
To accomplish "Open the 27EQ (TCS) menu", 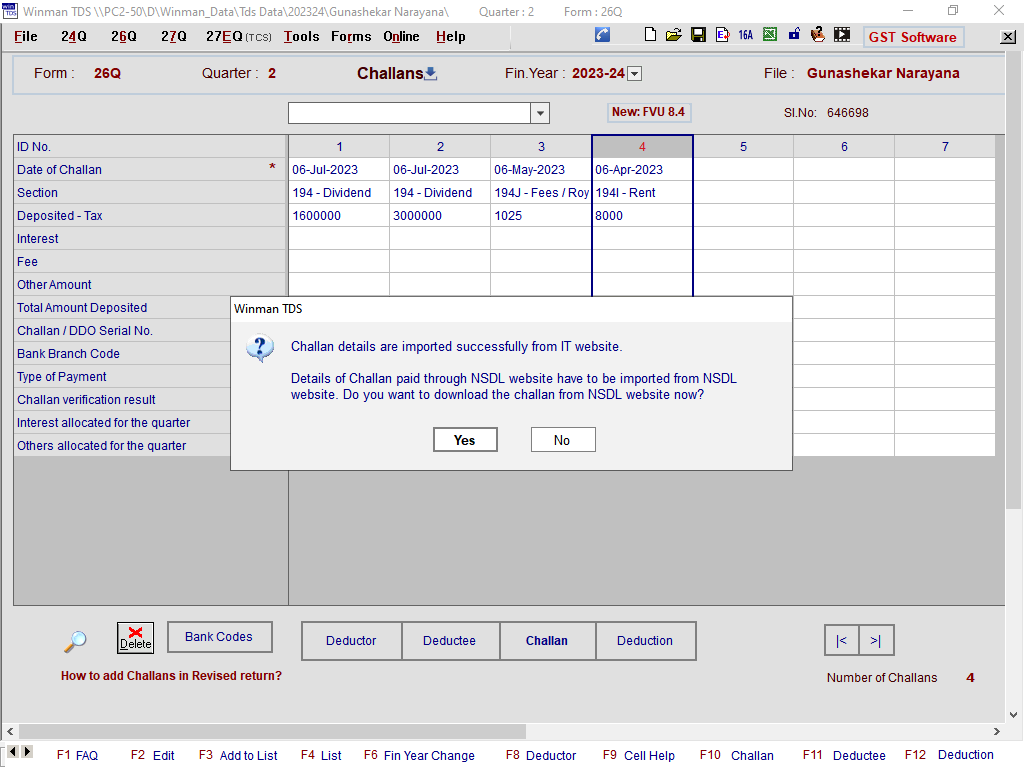I will [238, 36].
